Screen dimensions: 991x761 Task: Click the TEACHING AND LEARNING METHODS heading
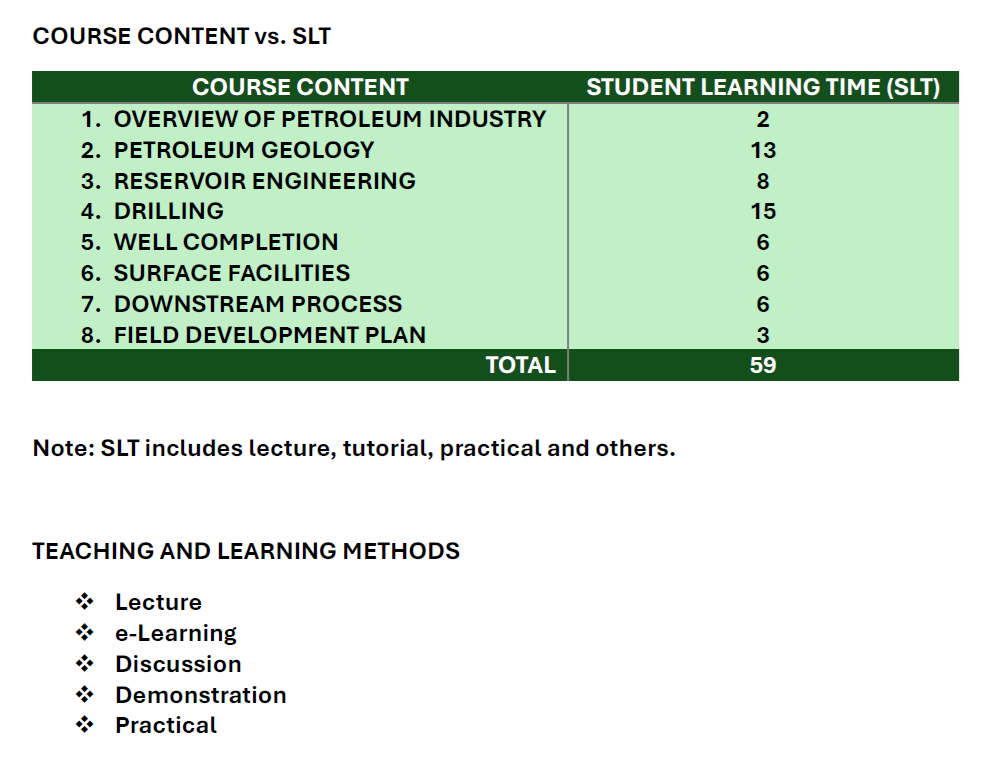(246, 551)
